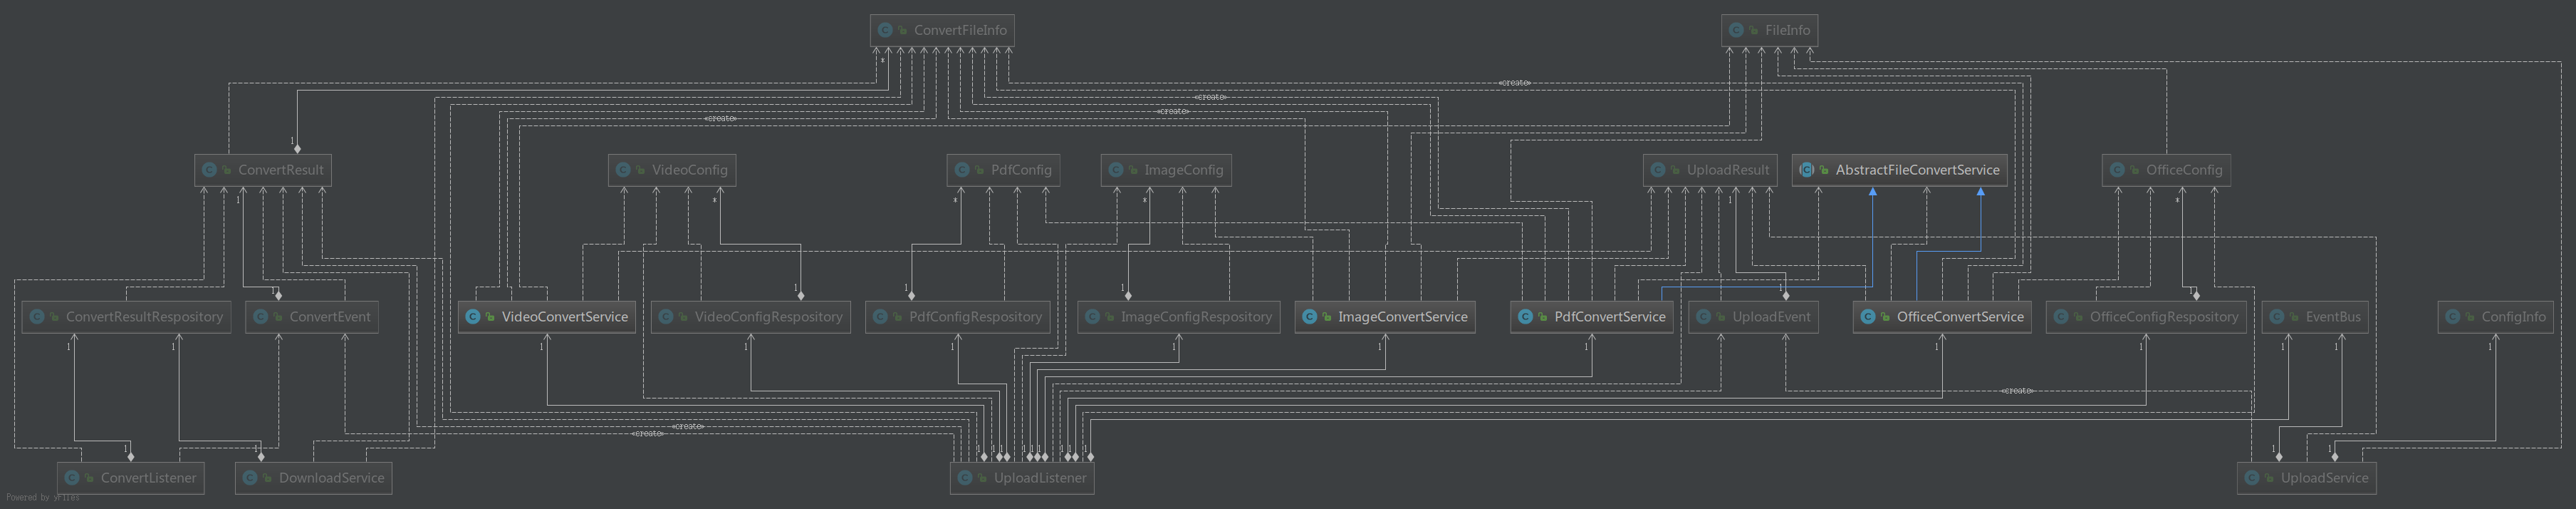Select the text label AbstractFileConvertService
Screen dimensions: 2576x509
click(1918, 170)
